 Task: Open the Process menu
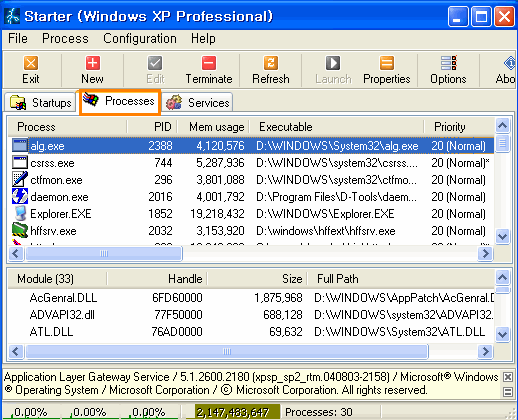(65, 39)
